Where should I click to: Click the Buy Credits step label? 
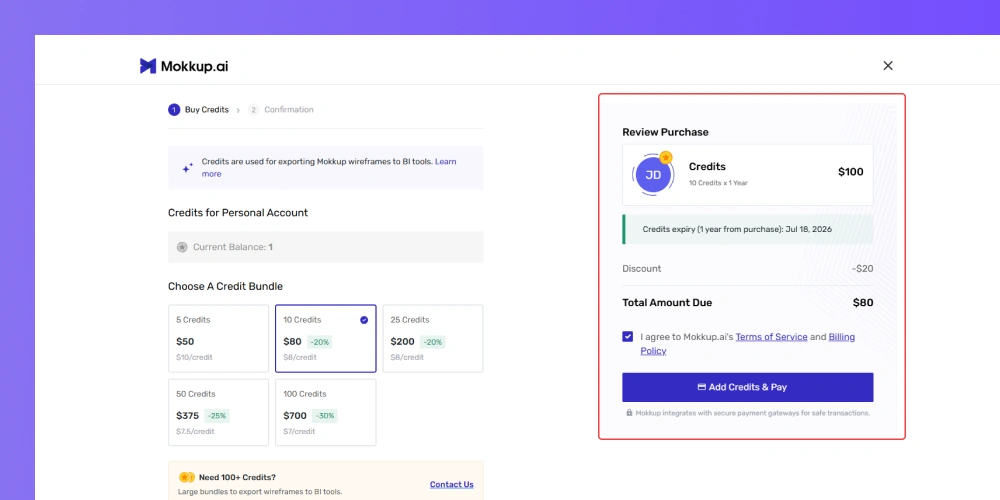tap(207, 110)
